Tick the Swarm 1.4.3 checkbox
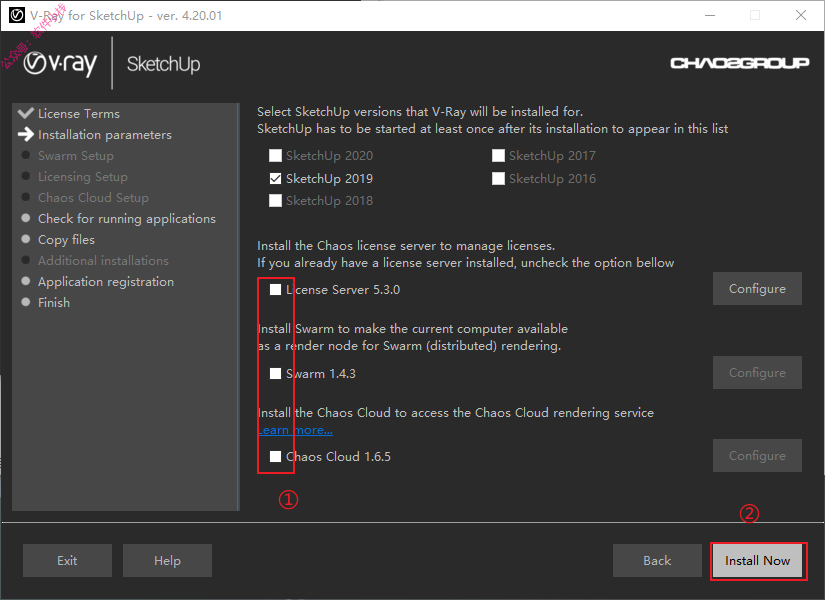The image size is (825, 600). (275, 374)
